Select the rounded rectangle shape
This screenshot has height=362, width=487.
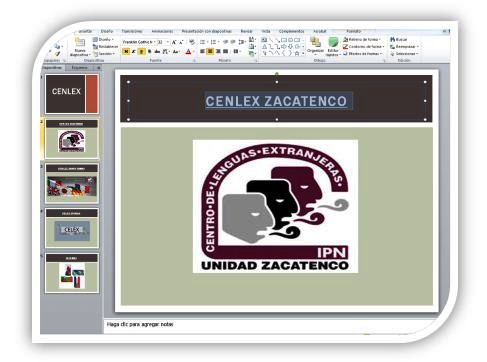click(290, 40)
